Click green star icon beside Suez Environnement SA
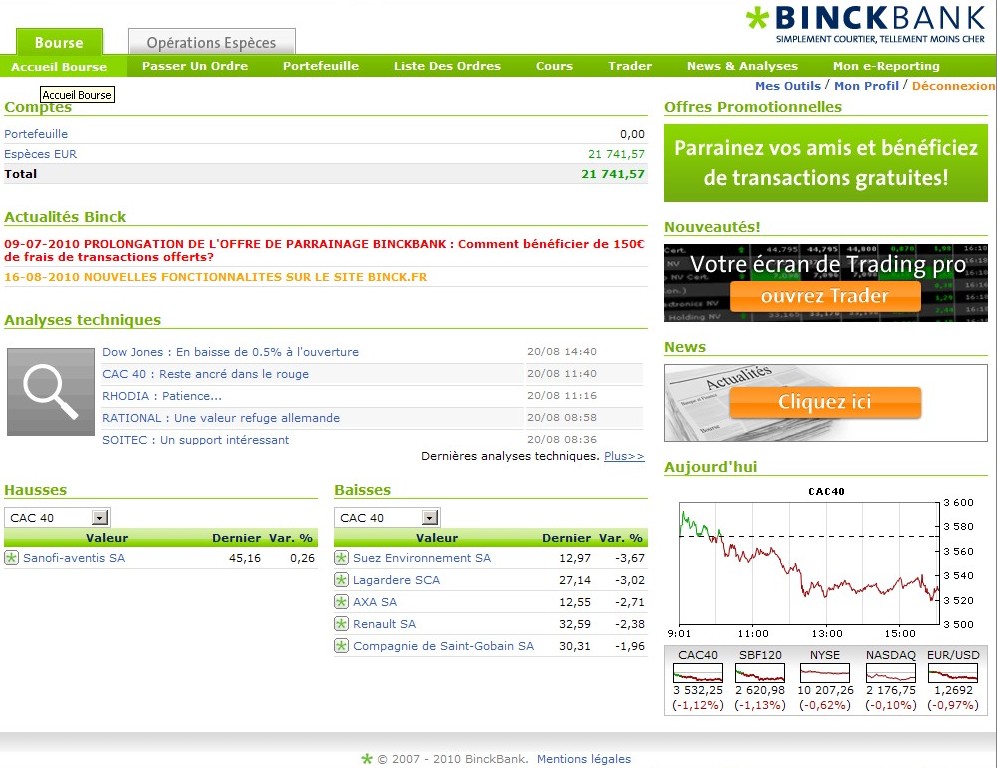 coord(341,558)
